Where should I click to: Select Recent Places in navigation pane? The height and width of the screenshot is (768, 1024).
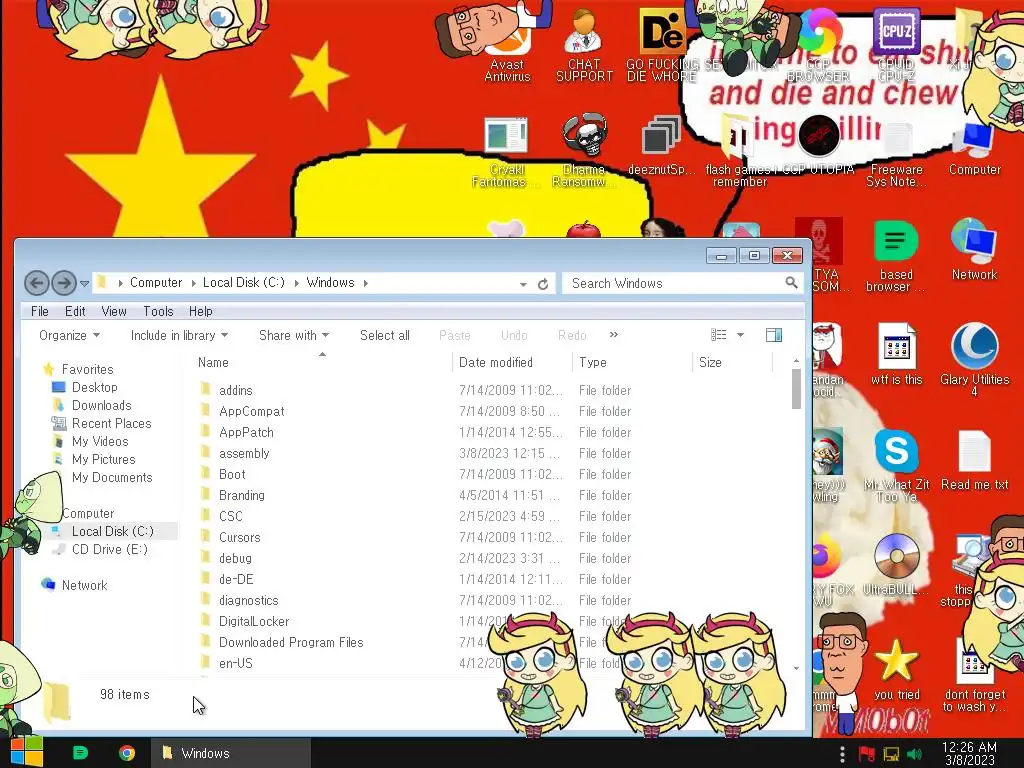click(111, 423)
